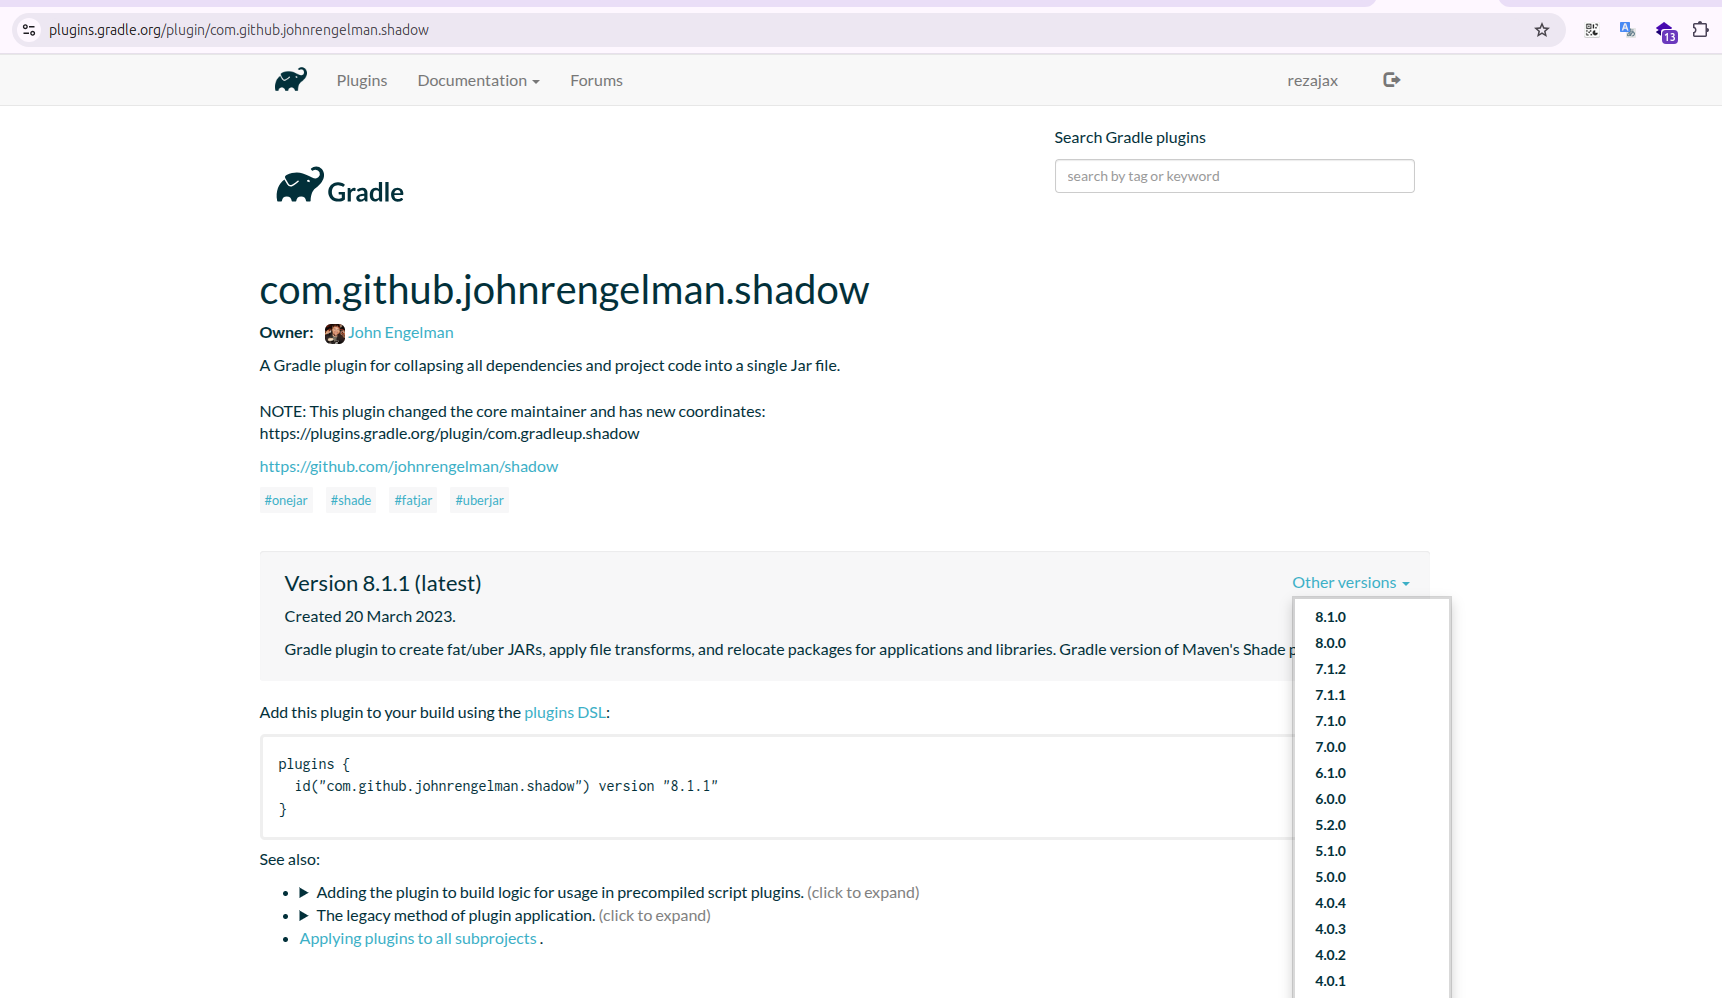Click the logout icon beside rezajax
This screenshot has width=1722, height=998.
(1391, 80)
